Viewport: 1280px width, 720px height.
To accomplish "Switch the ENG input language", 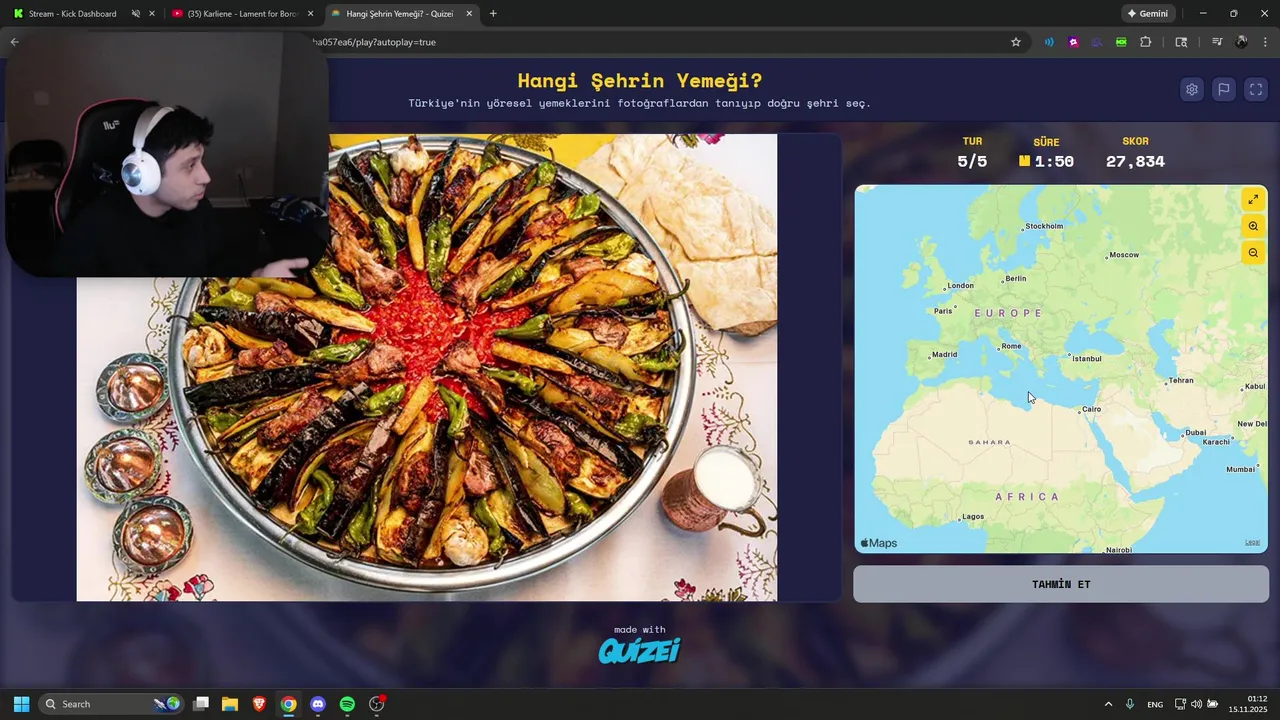I will (x=1155, y=704).
